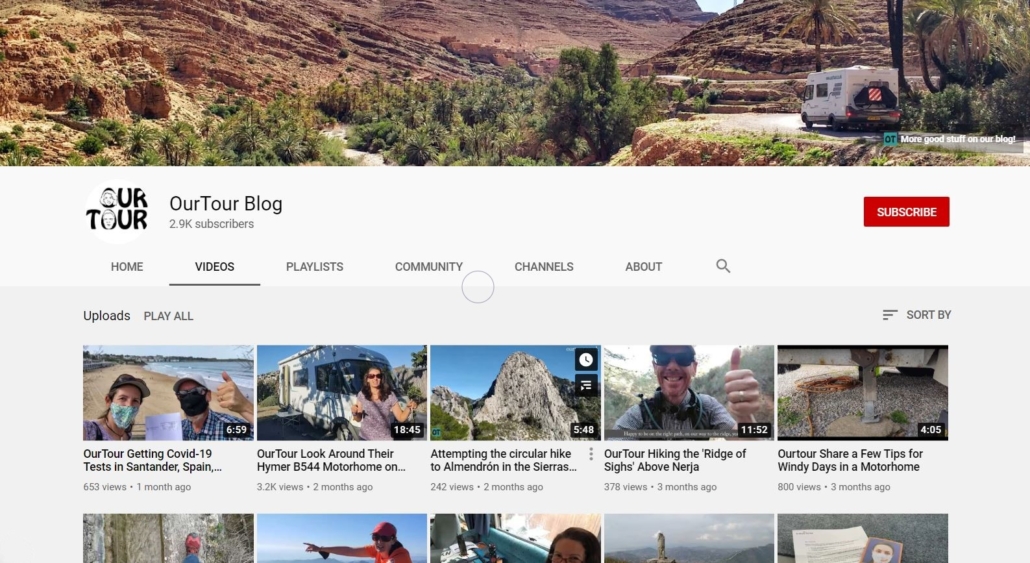Click the second-row thumbnail showing a hilltop landscape
Image resolution: width=1030 pixels, height=563 pixels.
pos(688,538)
